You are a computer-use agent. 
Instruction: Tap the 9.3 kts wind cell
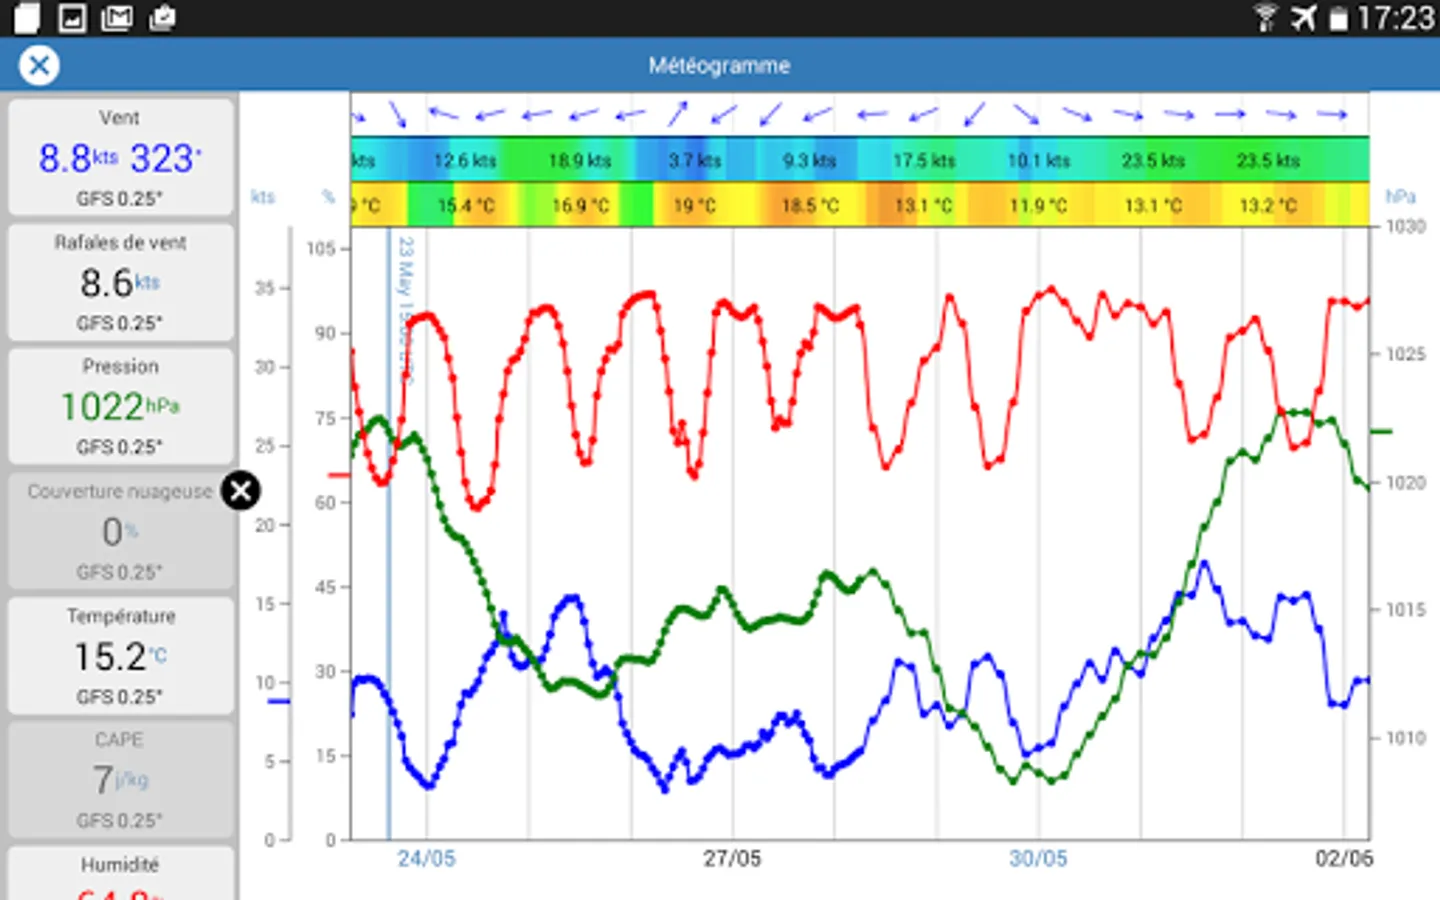(810, 160)
